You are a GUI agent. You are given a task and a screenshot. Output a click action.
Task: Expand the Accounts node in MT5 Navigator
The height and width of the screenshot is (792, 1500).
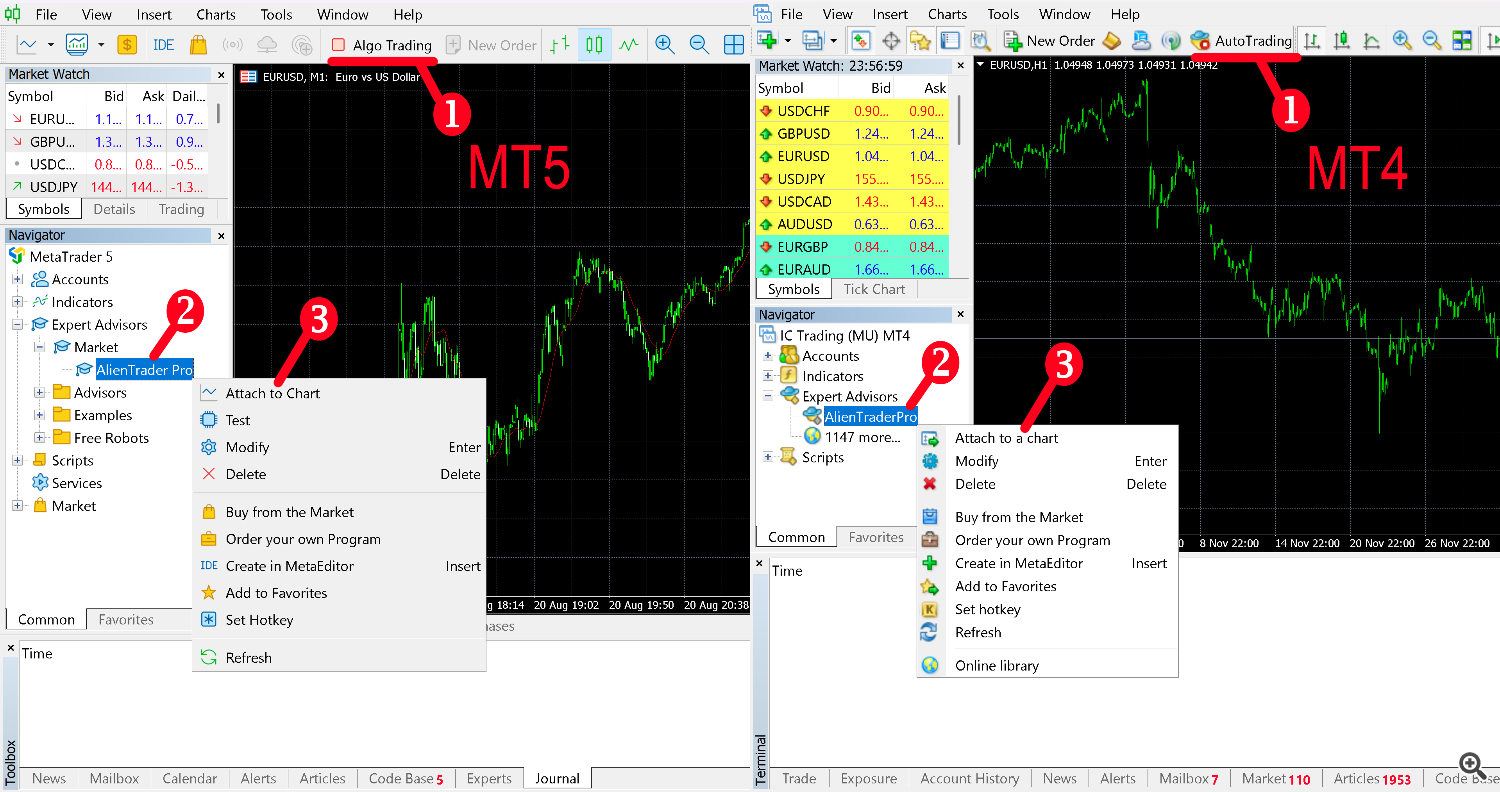pos(18,279)
